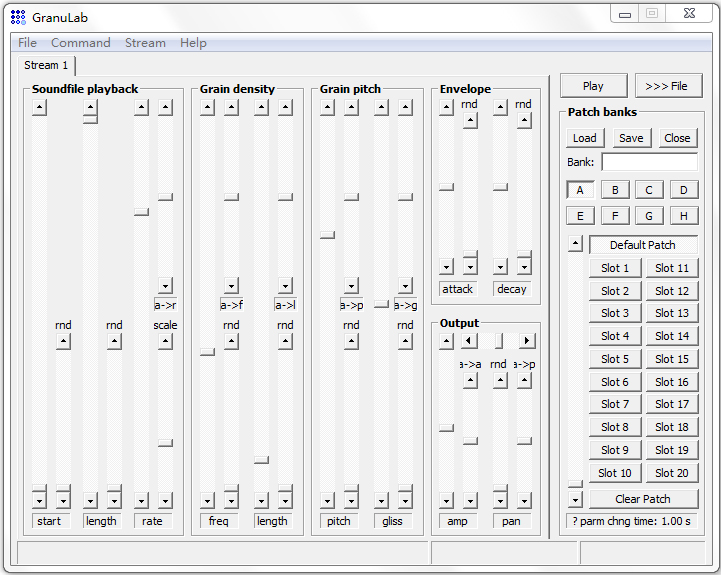721x575 pixels.
Task: Click the attack slider up arrow
Action: coord(446,108)
